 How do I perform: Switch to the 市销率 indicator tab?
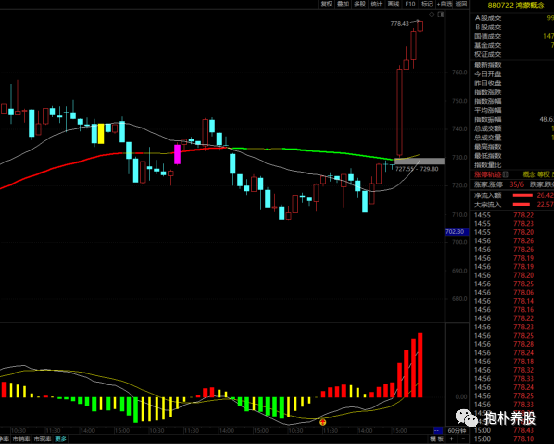coord(22,439)
